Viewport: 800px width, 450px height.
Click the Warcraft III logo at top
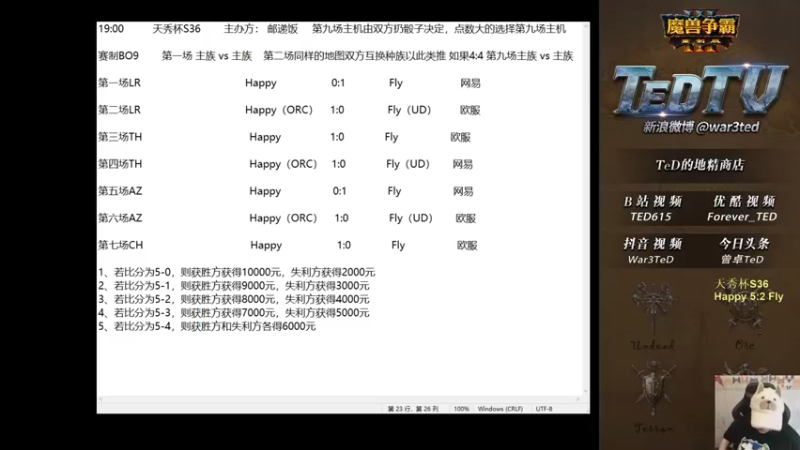click(x=699, y=32)
